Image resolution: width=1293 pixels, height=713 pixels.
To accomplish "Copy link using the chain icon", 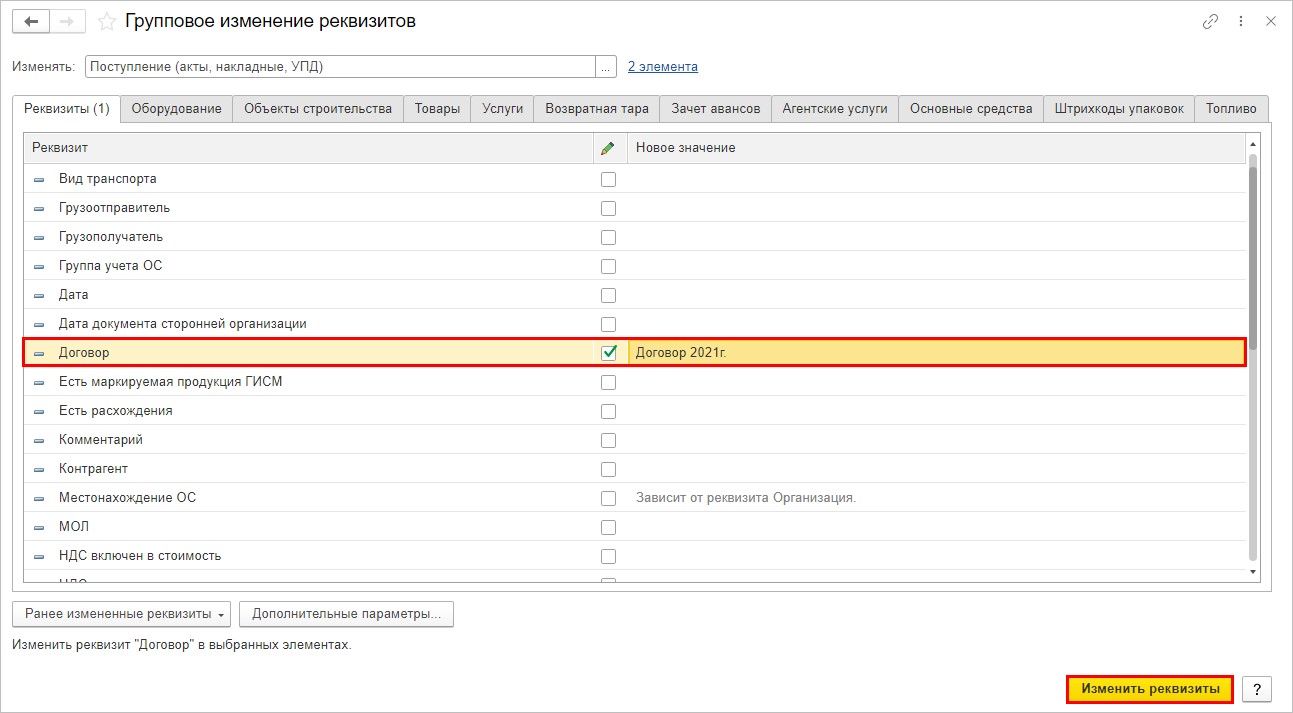I will pyautogui.click(x=1211, y=21).
